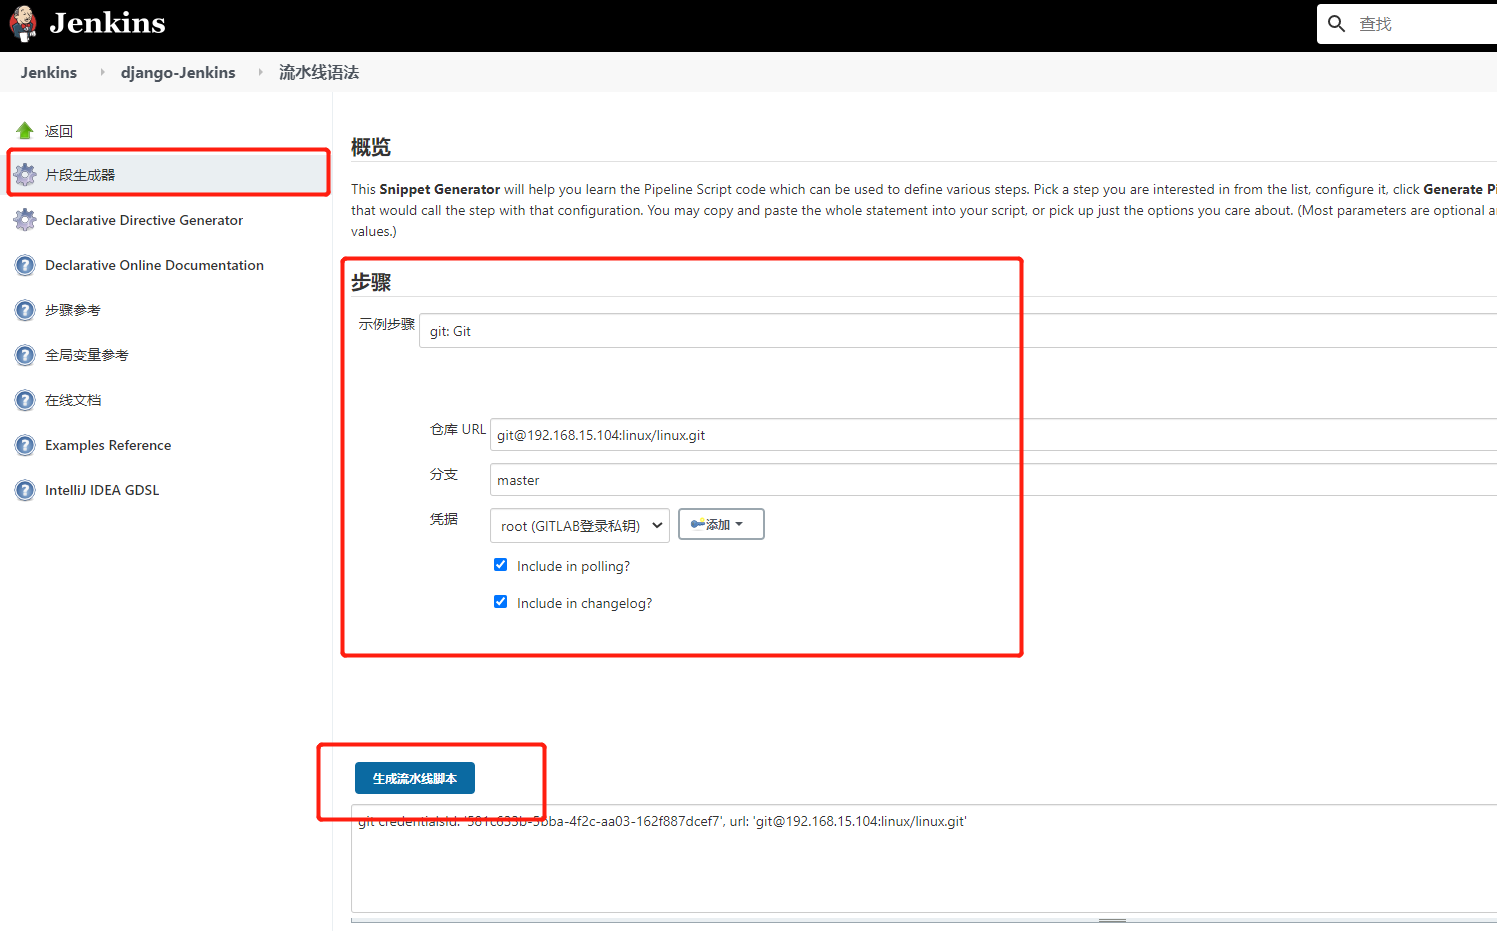
Task: Open Declarative Directive Generator link
Action: tap(144, 220)
